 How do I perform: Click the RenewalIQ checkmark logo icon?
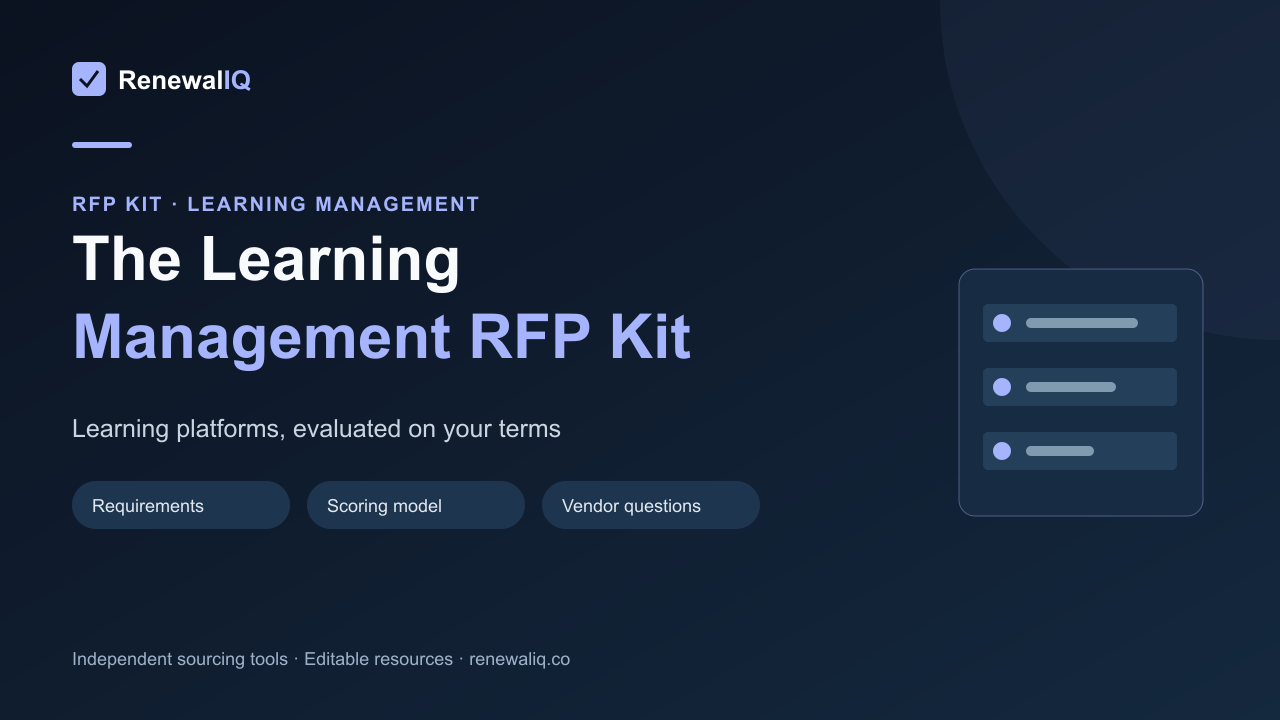pos(89,79)
